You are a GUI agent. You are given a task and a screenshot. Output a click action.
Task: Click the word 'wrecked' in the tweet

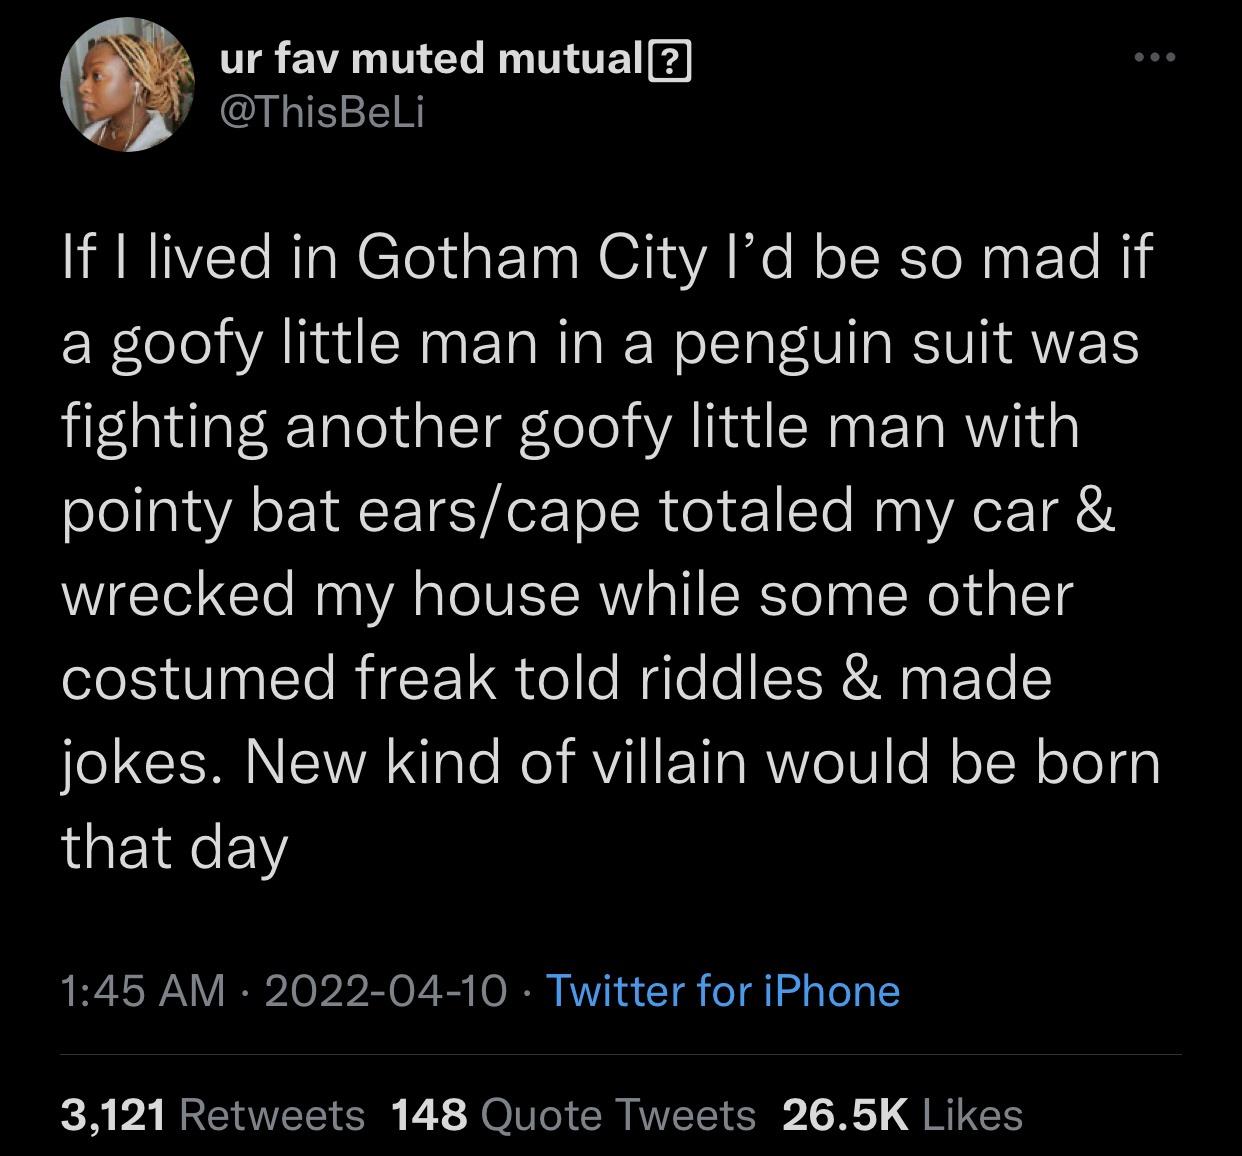(x=177, y=595)
